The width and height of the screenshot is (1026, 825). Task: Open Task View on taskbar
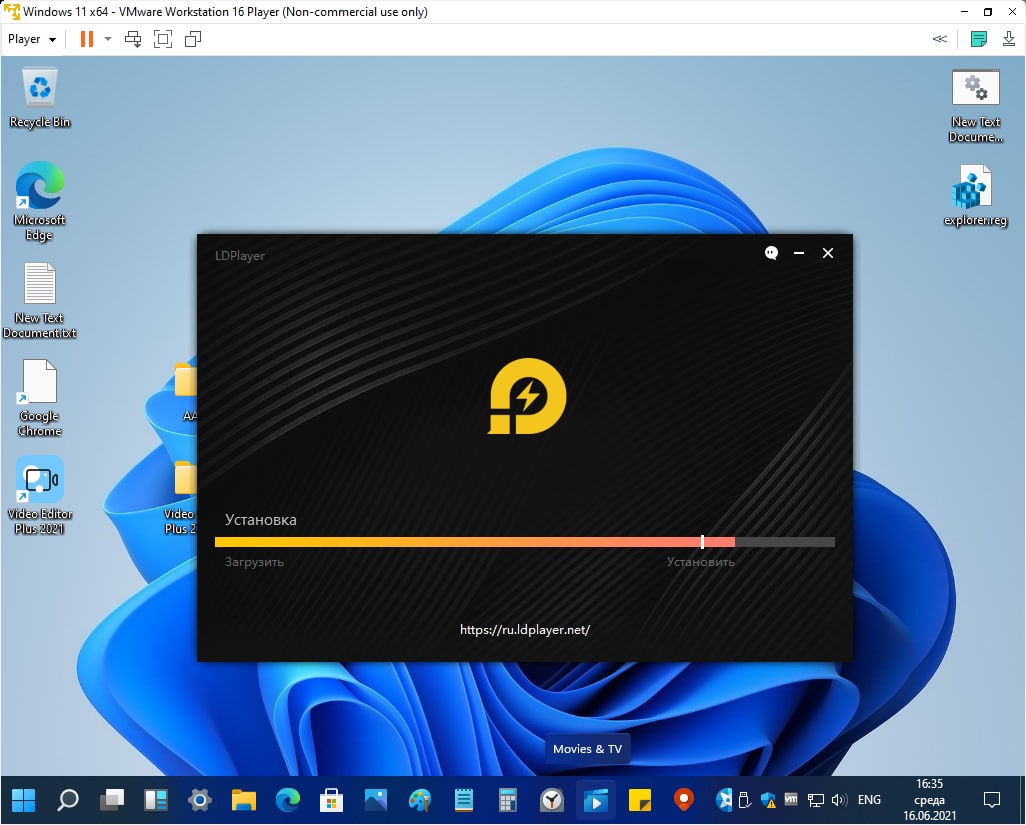point(112,799)
